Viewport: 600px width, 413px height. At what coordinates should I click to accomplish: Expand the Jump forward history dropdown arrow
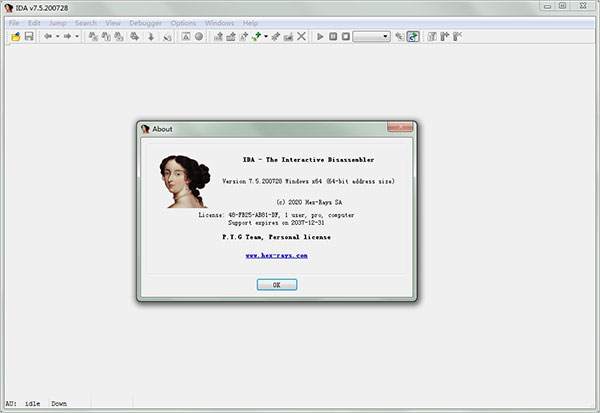pos(77,36)
